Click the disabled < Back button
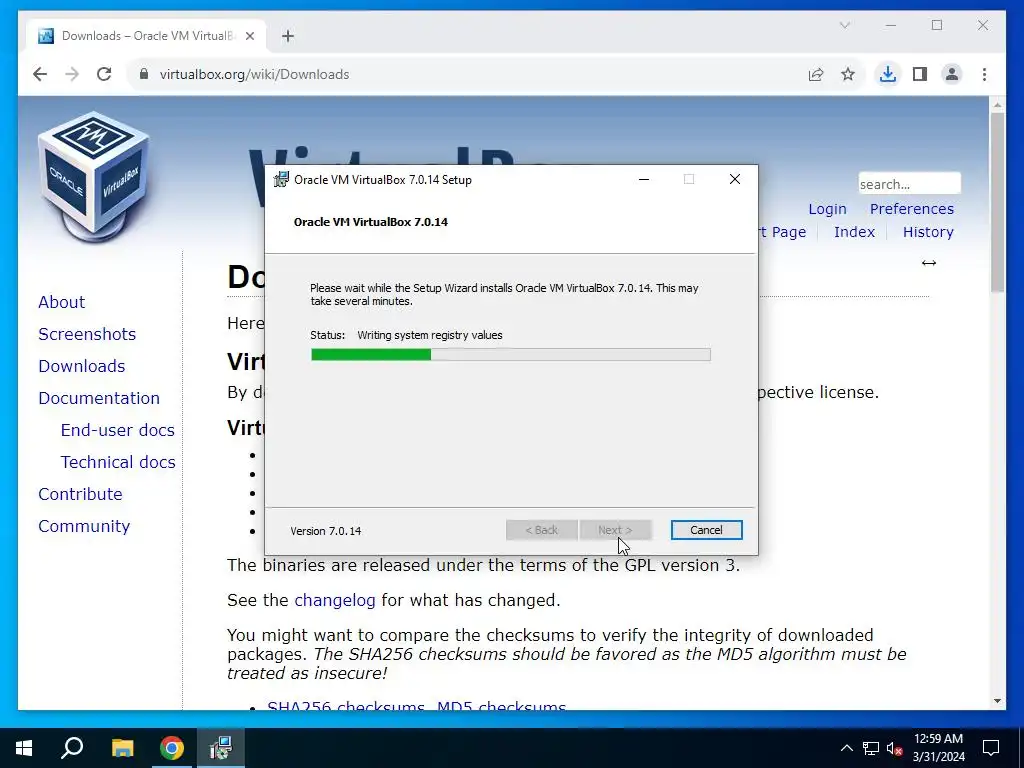This screenshot has width=1024, height=768. pyautogui.click(x=541, y=530)
